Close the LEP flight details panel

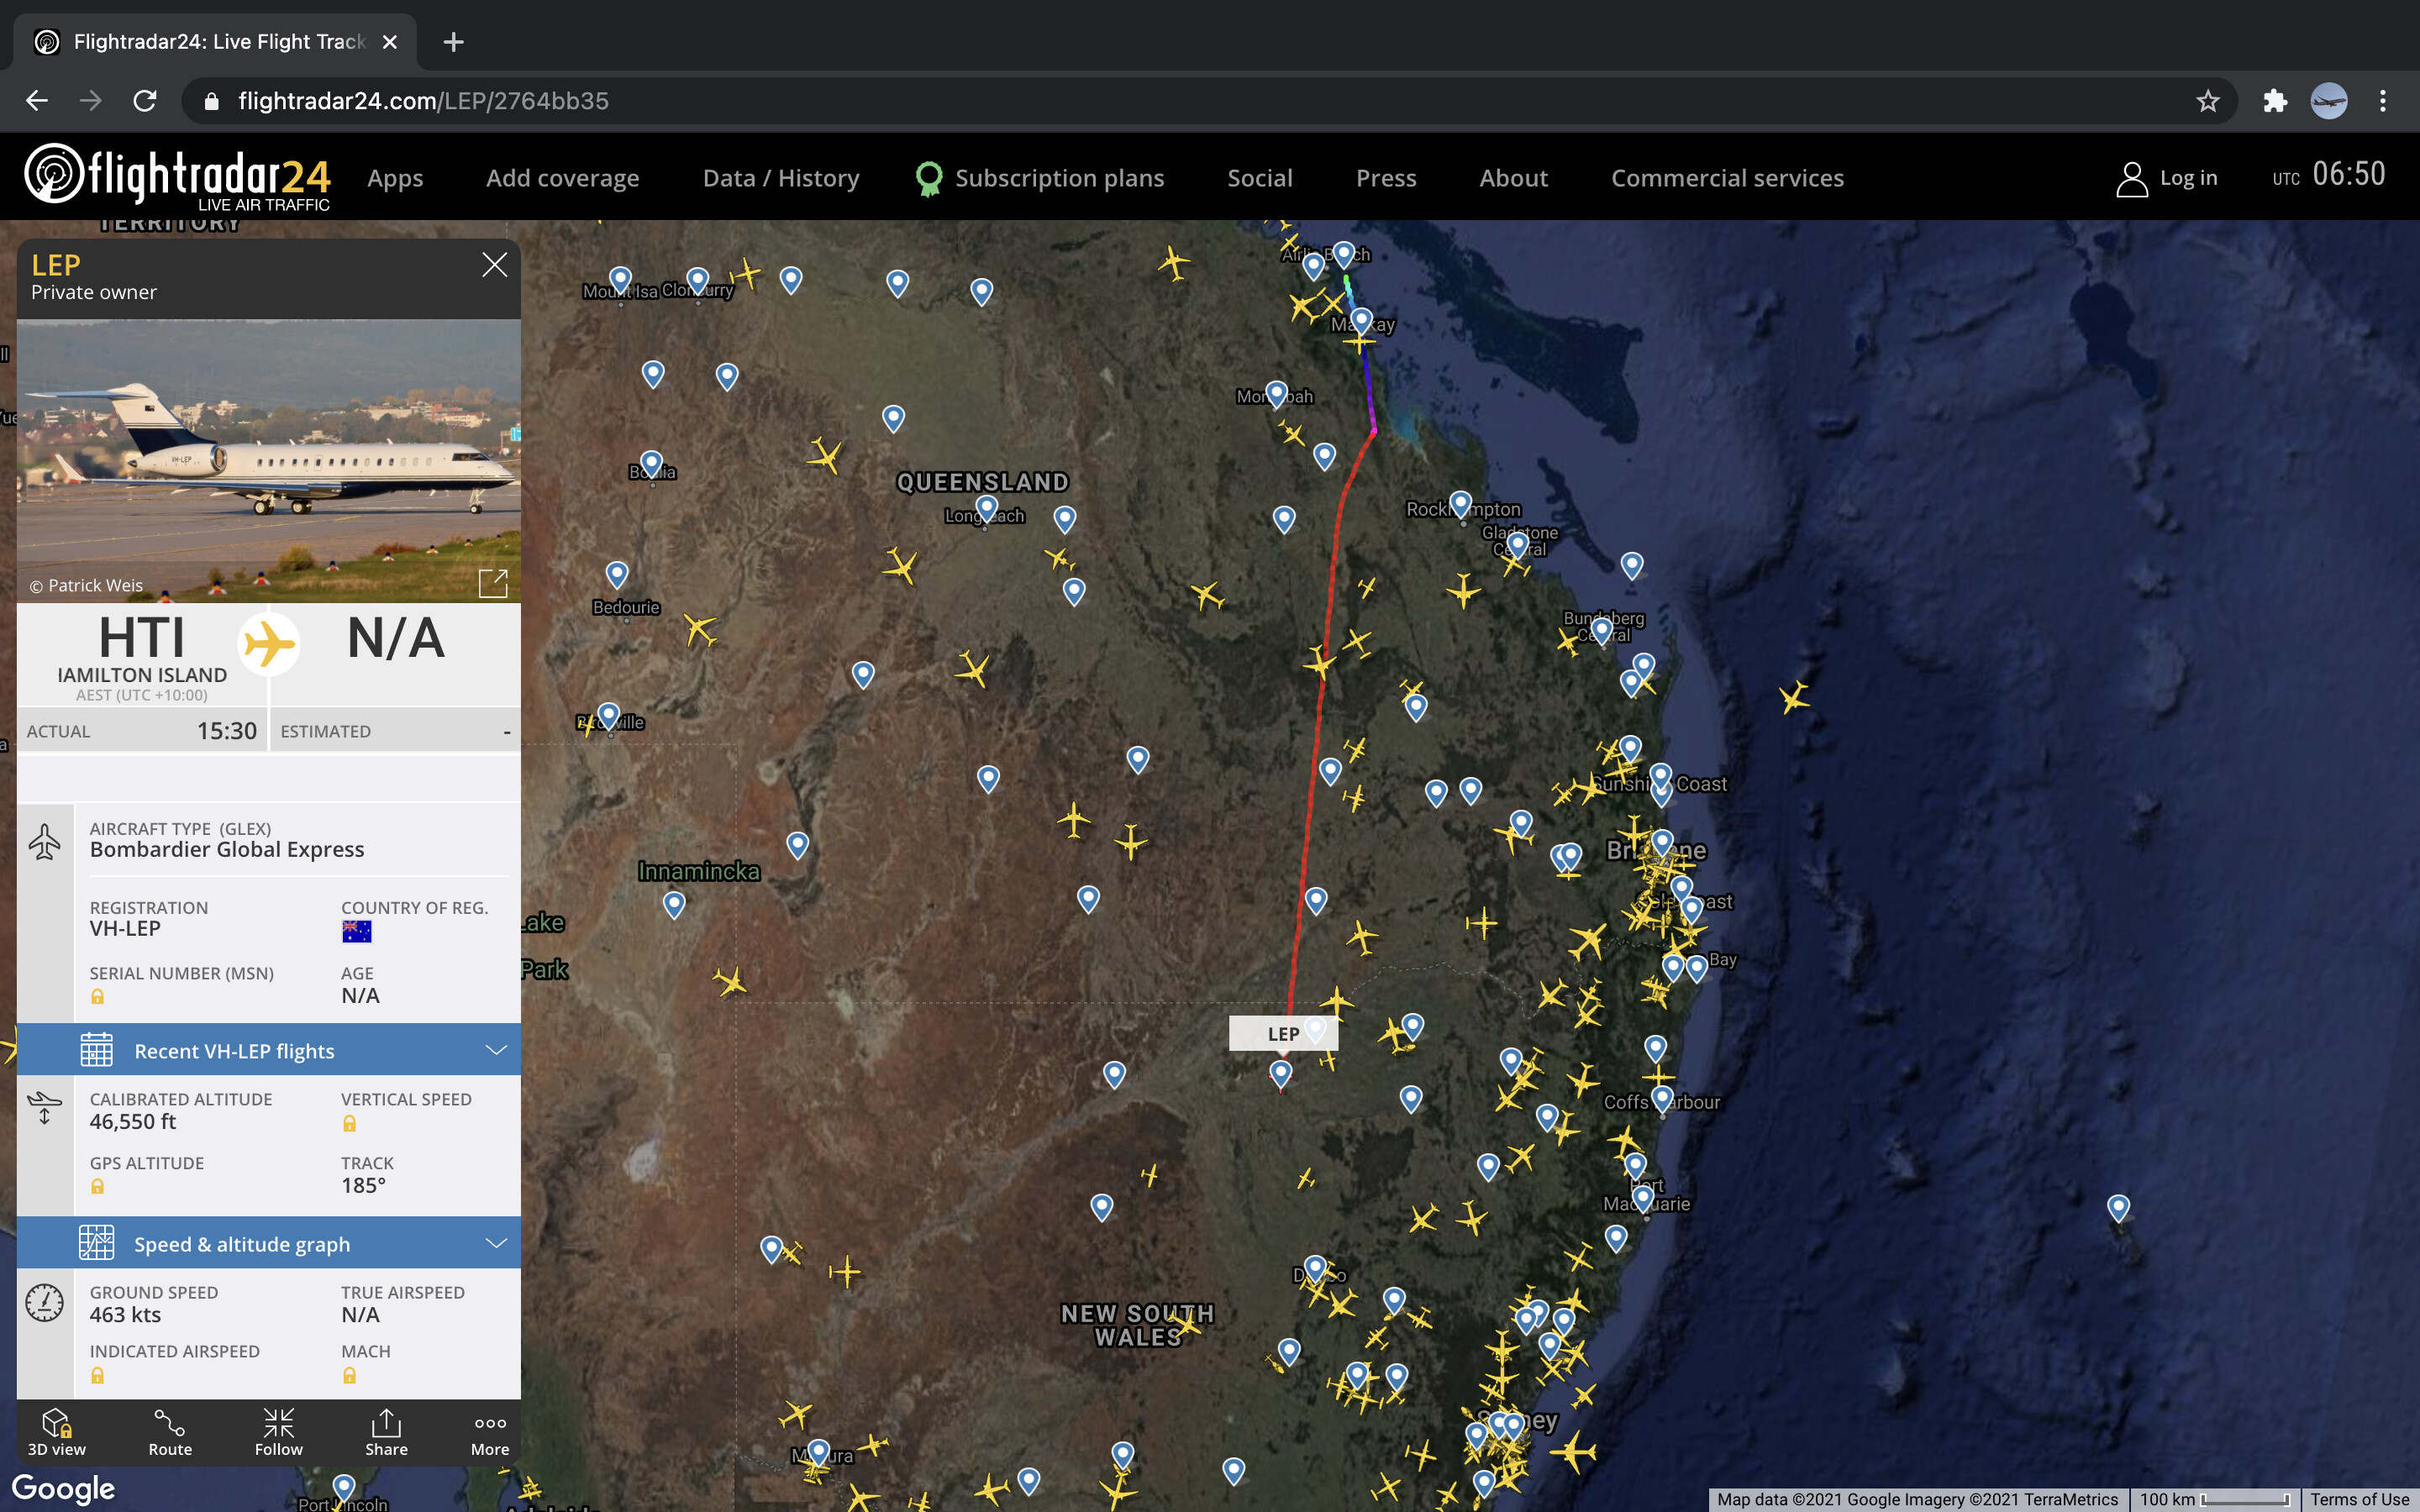coord(494,265)
